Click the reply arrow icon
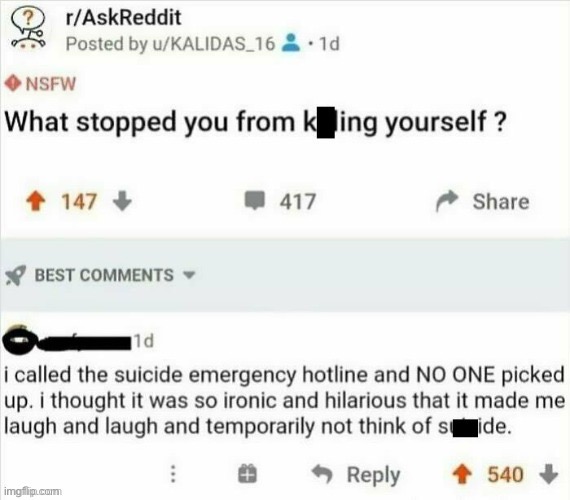The image size is (570, 500). click(x=322, y=474)
